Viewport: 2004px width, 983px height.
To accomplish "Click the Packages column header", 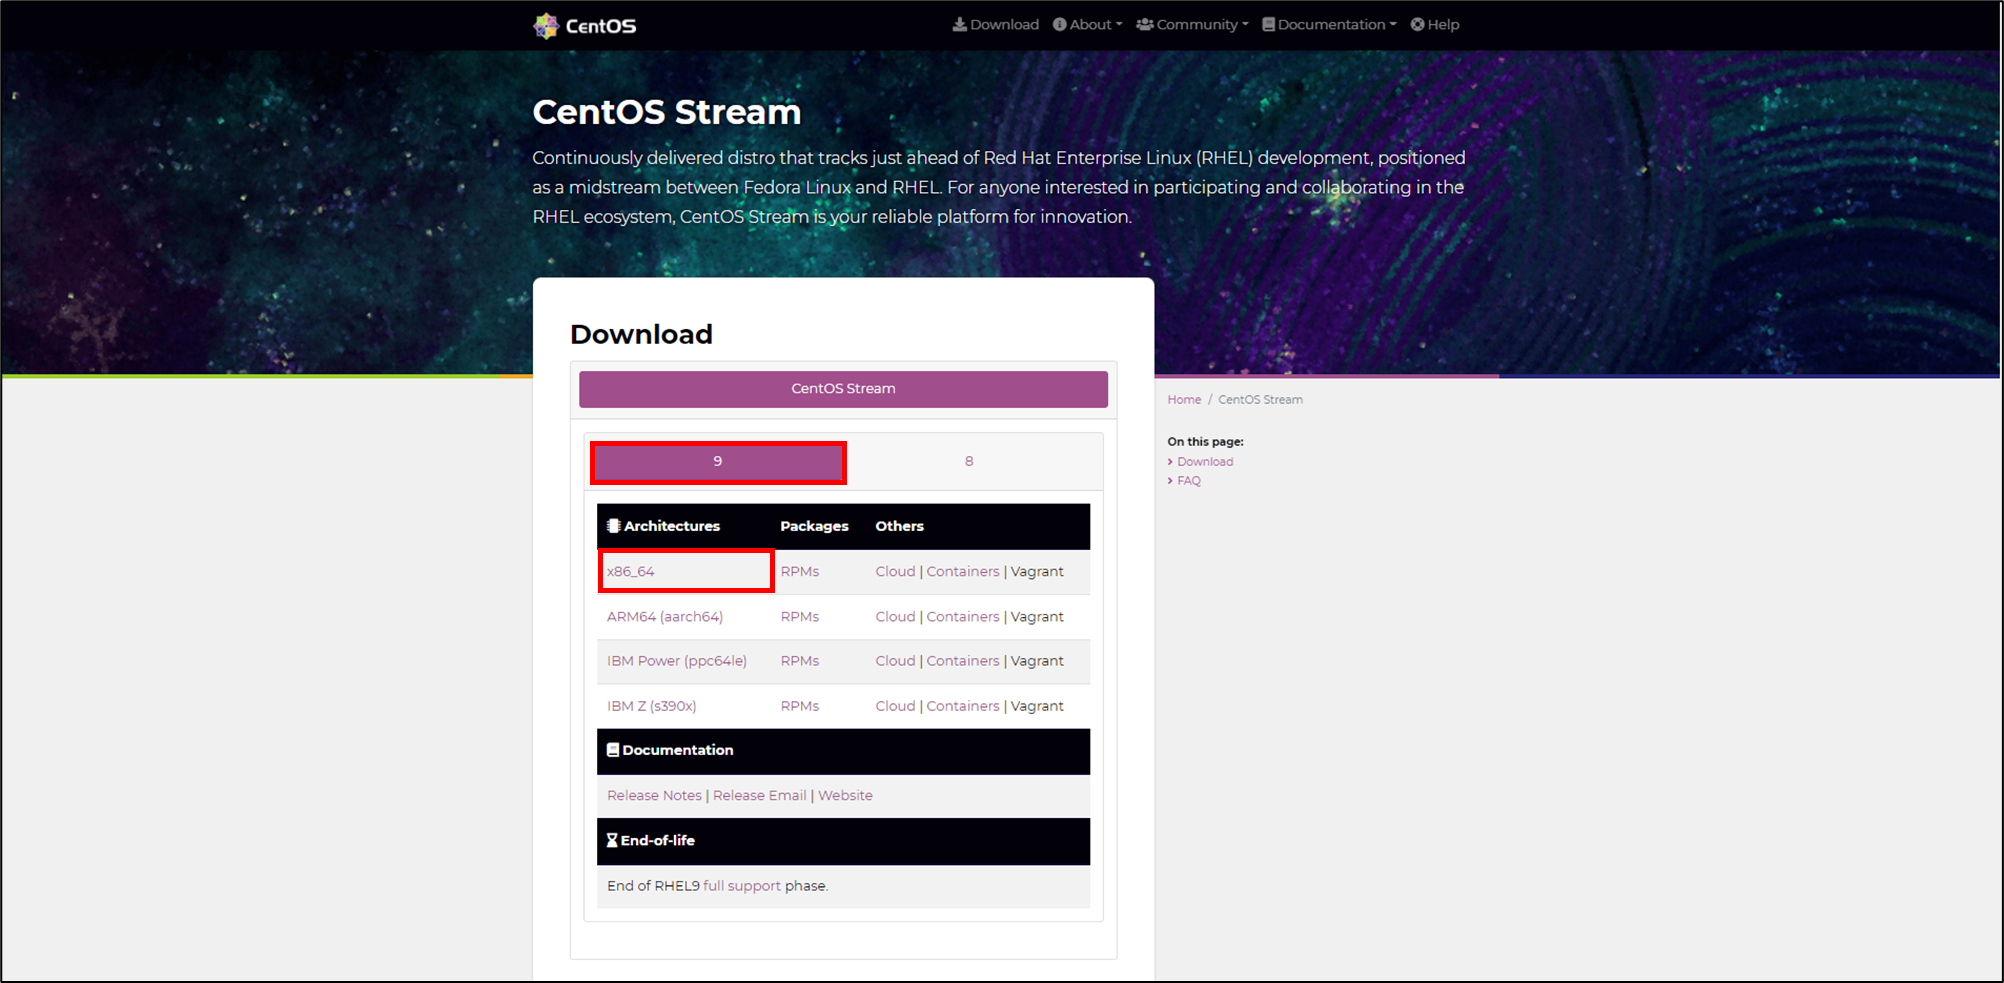I will pos(814,526).
